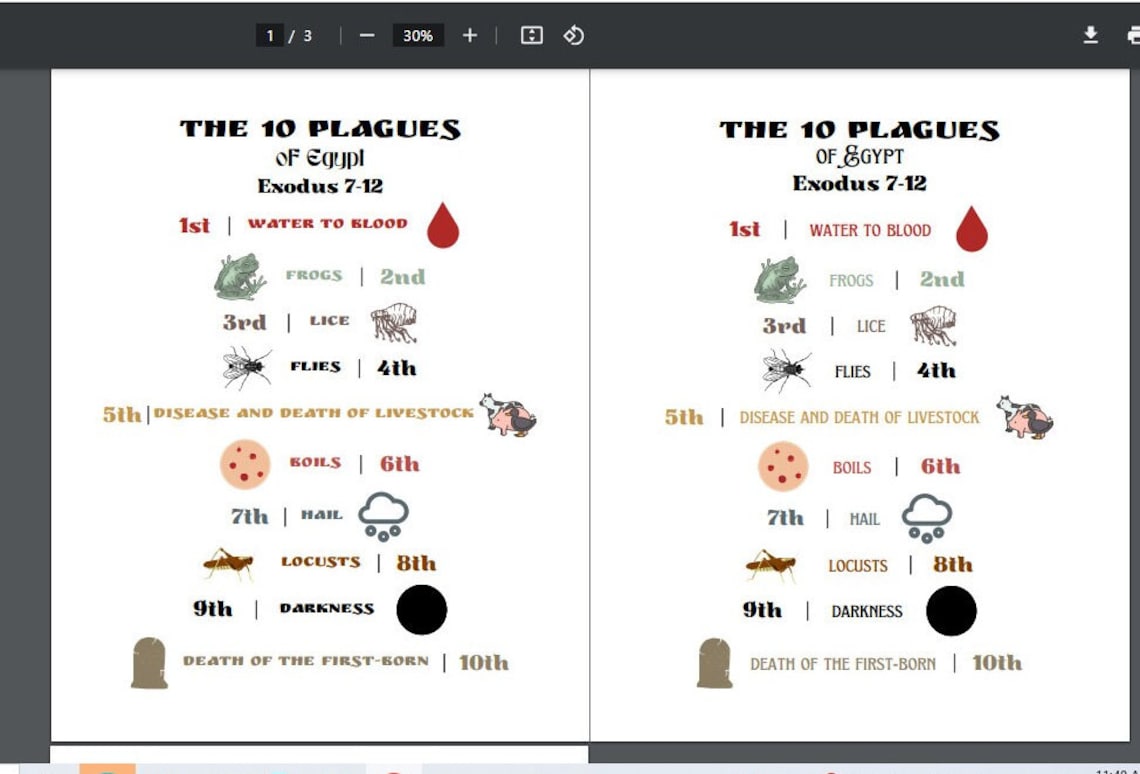Image resolution: width=1140 pixels, height=774 pixels.
Task: Rotate the page counterclockwise
Action: (573, 35)
